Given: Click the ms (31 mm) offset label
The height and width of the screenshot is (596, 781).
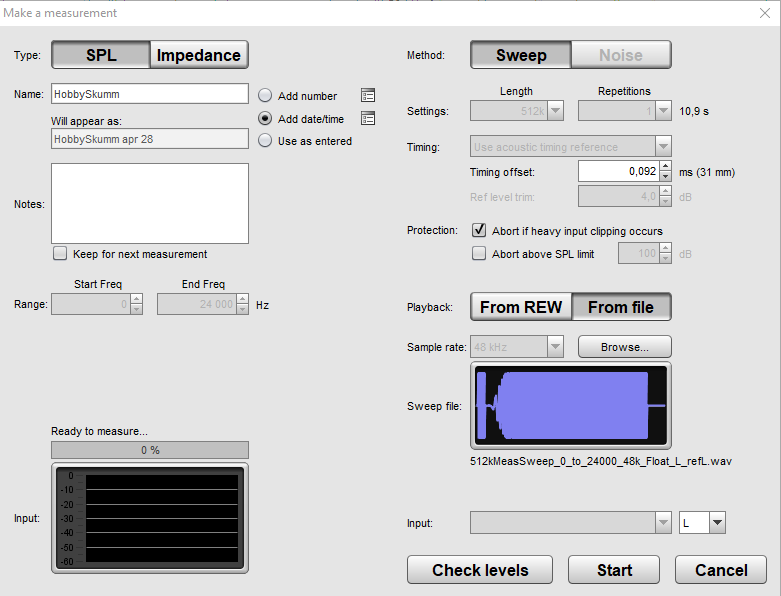Looking at the screenshot, I should [707, 172].
